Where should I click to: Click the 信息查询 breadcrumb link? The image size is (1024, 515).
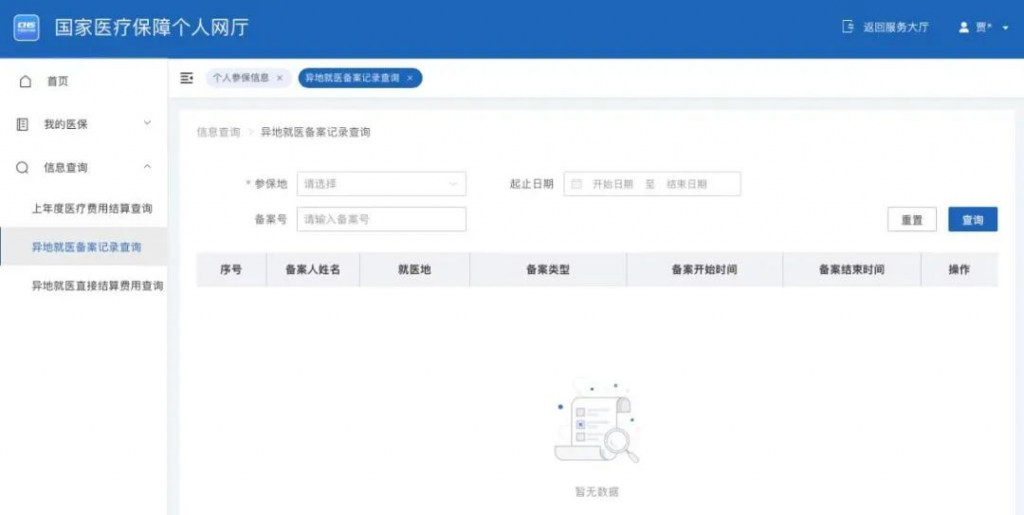click(218, 132)
